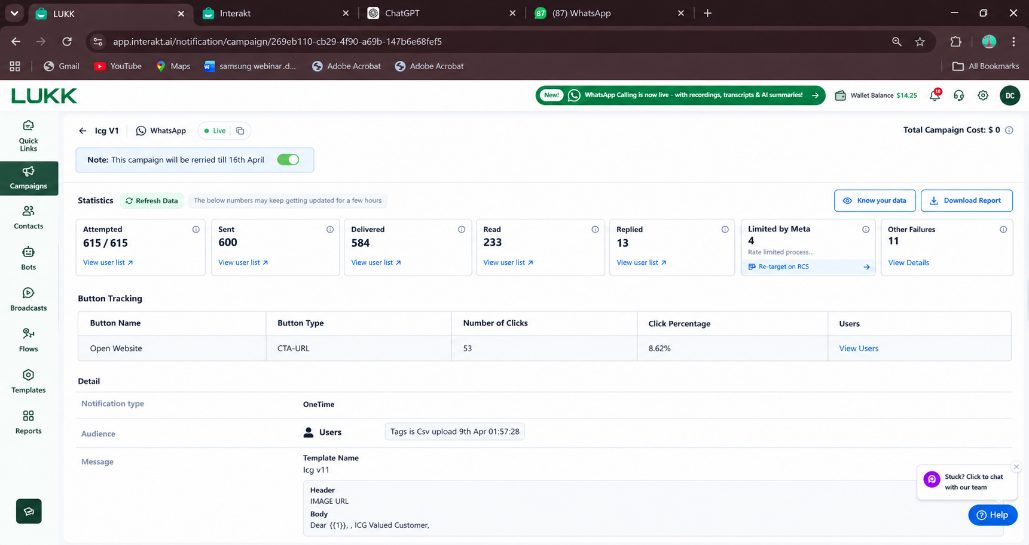Open Templates in the sidebar
Screen dimensions: 1029x545
[28, 382]
